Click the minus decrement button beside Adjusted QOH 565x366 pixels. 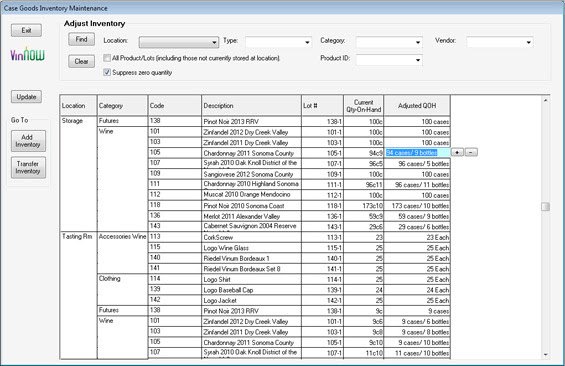471,152
